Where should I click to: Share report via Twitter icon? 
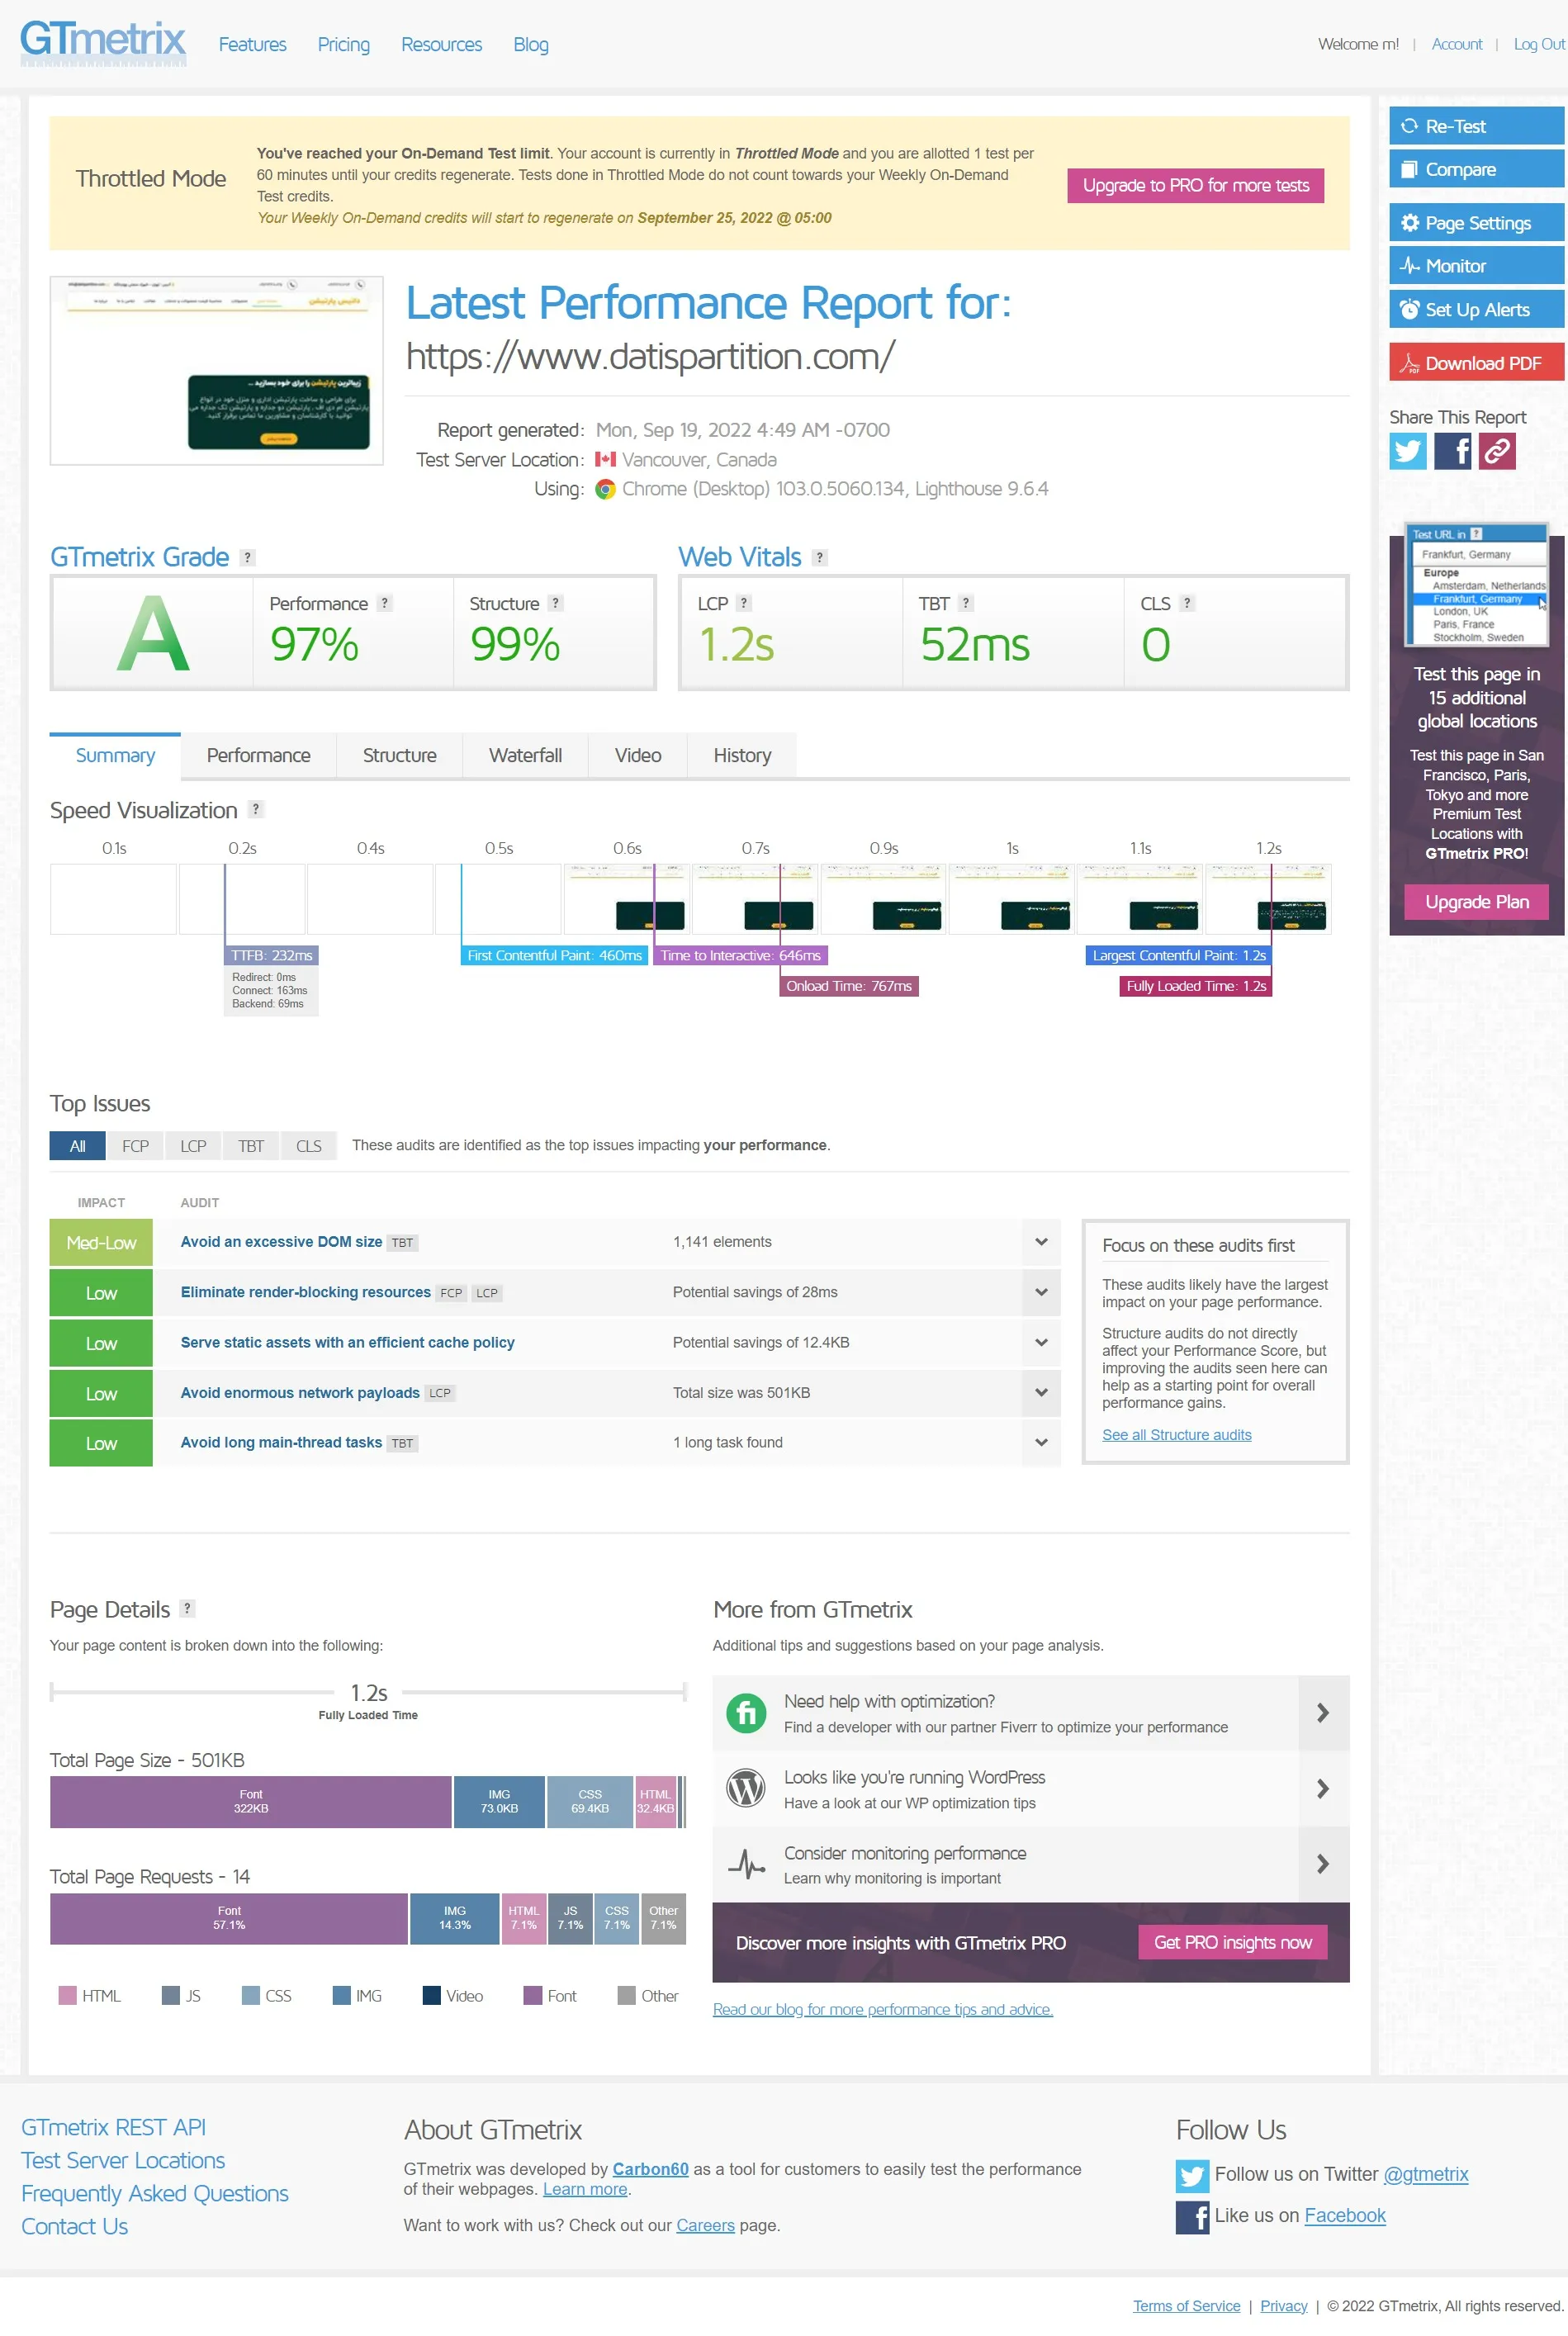[1407, 452]
